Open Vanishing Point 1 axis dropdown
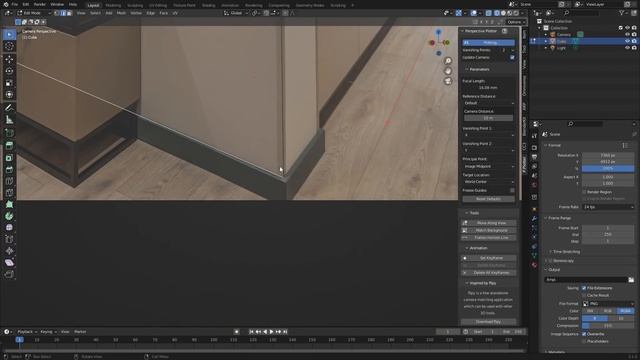This screenshot has height=360, width=640. (489, 135)
